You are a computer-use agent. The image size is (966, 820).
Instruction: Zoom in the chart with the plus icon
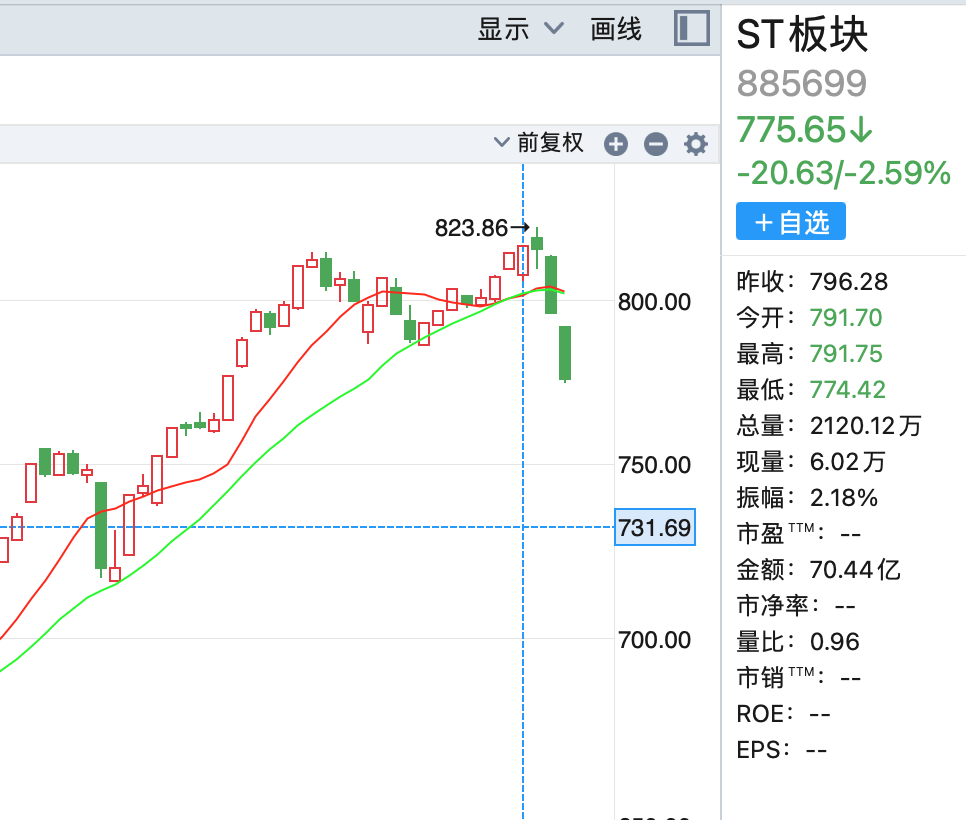pos(616,144)
